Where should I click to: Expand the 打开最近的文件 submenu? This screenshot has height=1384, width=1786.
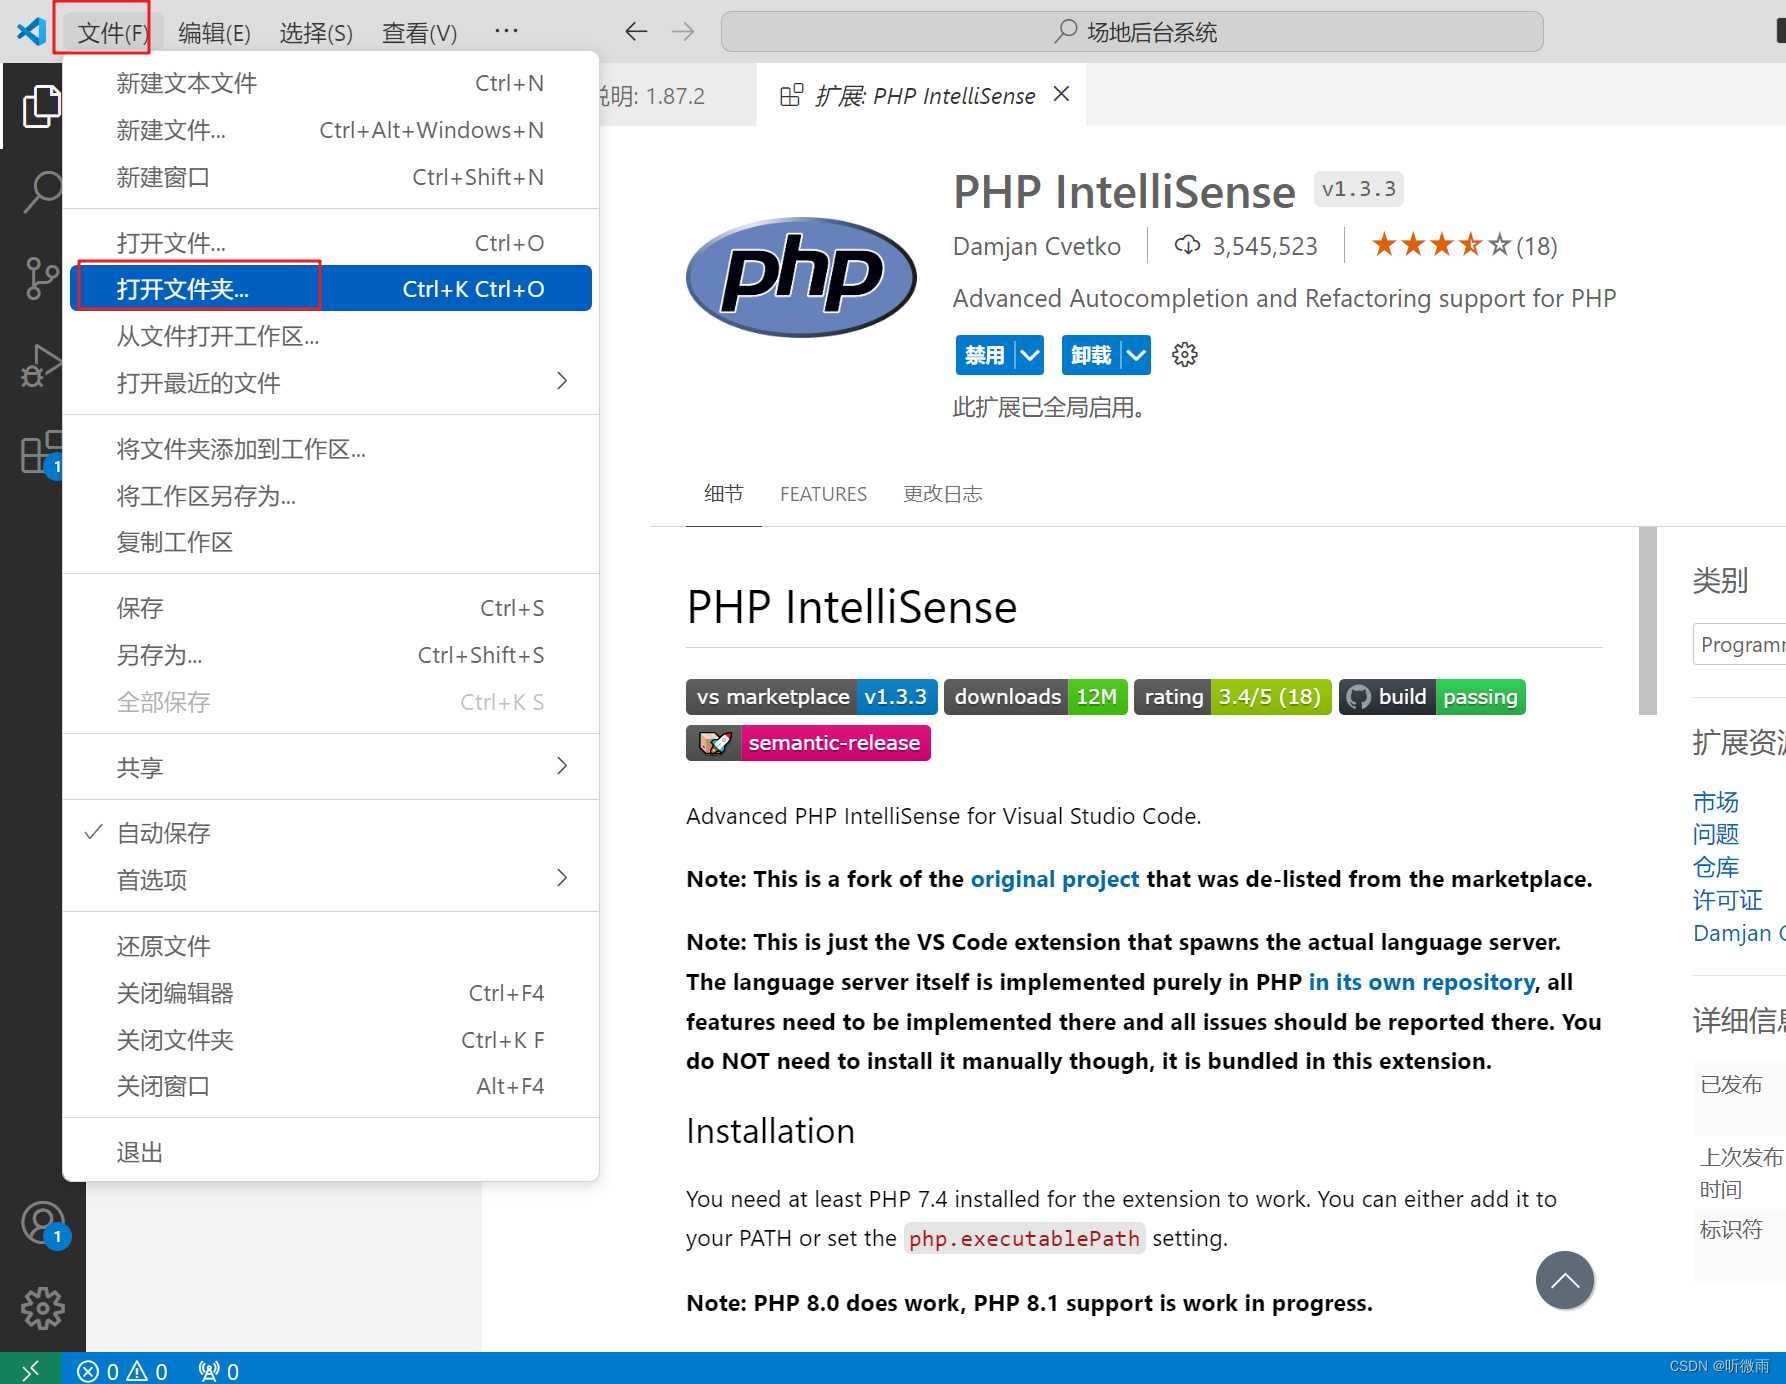pyautogui.click(x=330, y=382)
